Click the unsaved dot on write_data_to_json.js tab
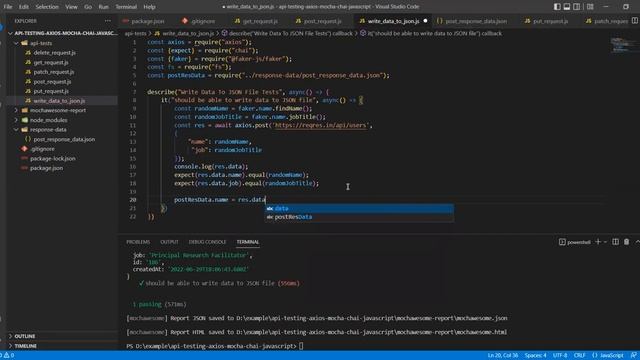Image resolution: width=640 pixels, height=360 pixels. pyautogui.click(x=425, y=21)
